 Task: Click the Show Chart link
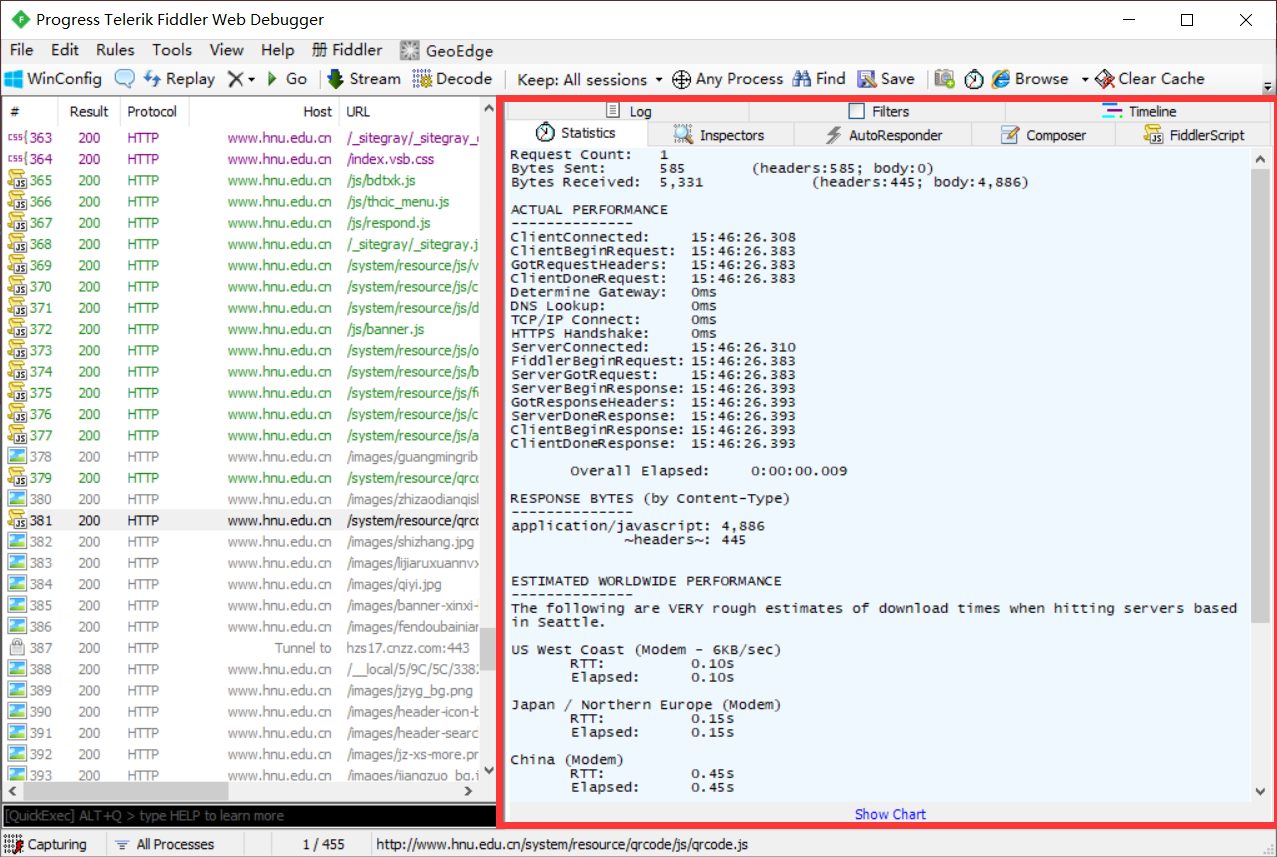click(x=890, y=814)
